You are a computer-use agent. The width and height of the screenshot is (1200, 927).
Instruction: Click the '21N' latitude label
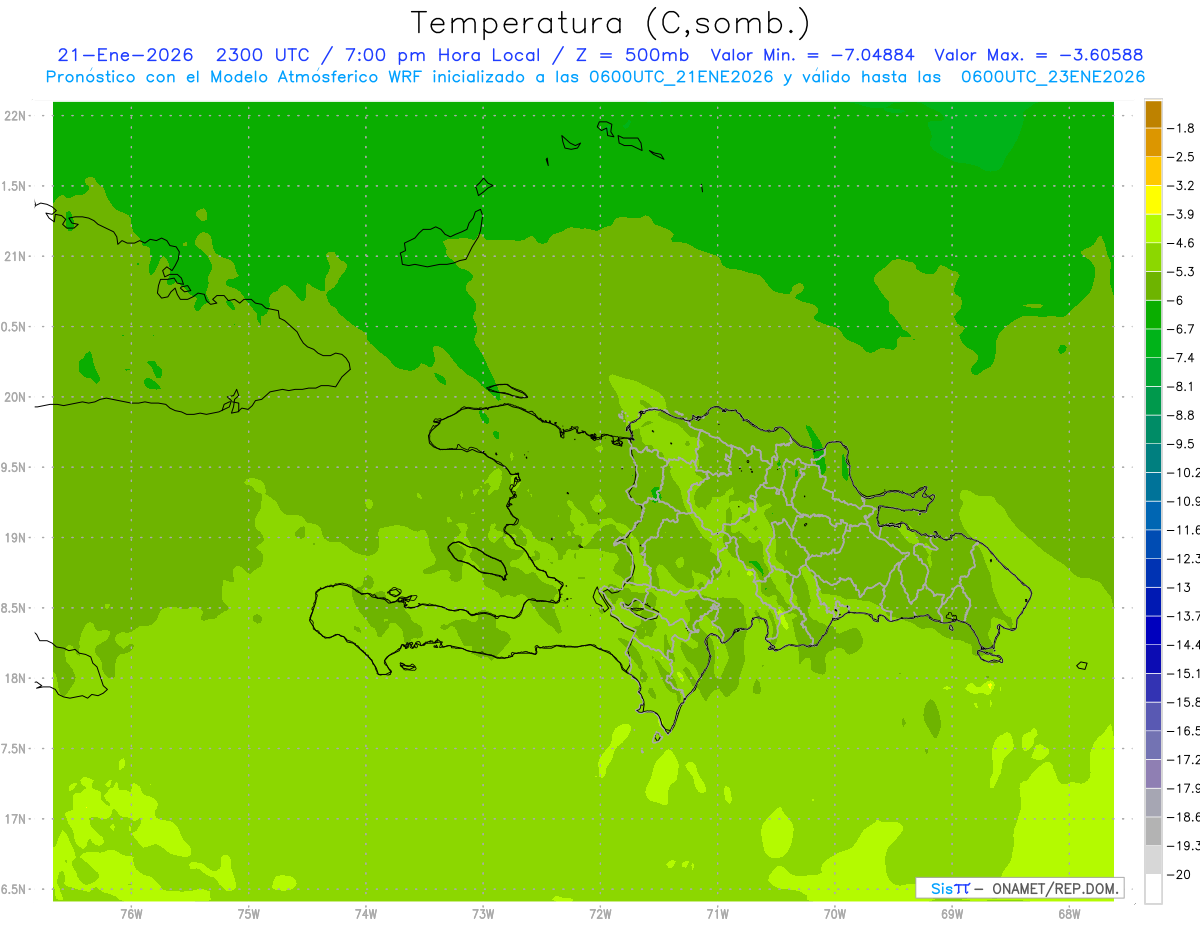15,256
